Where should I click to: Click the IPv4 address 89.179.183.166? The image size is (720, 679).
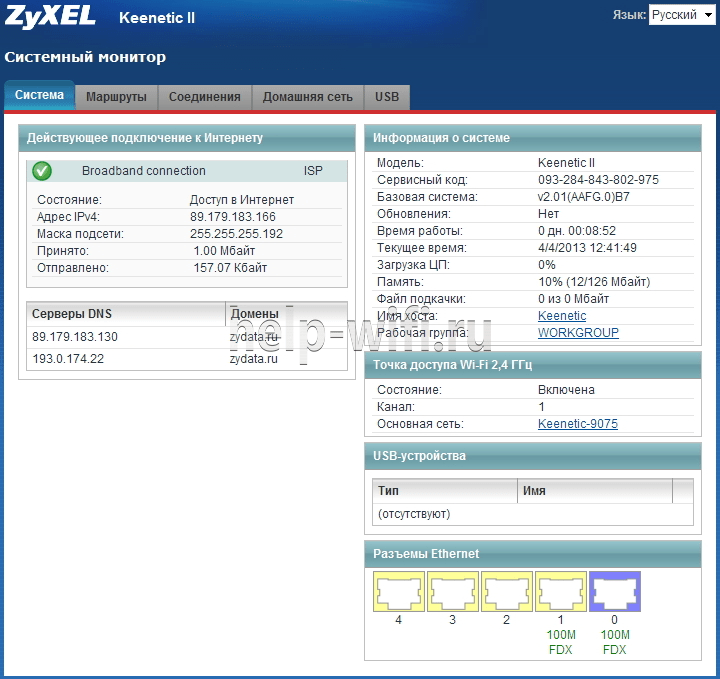coord(233,217)
